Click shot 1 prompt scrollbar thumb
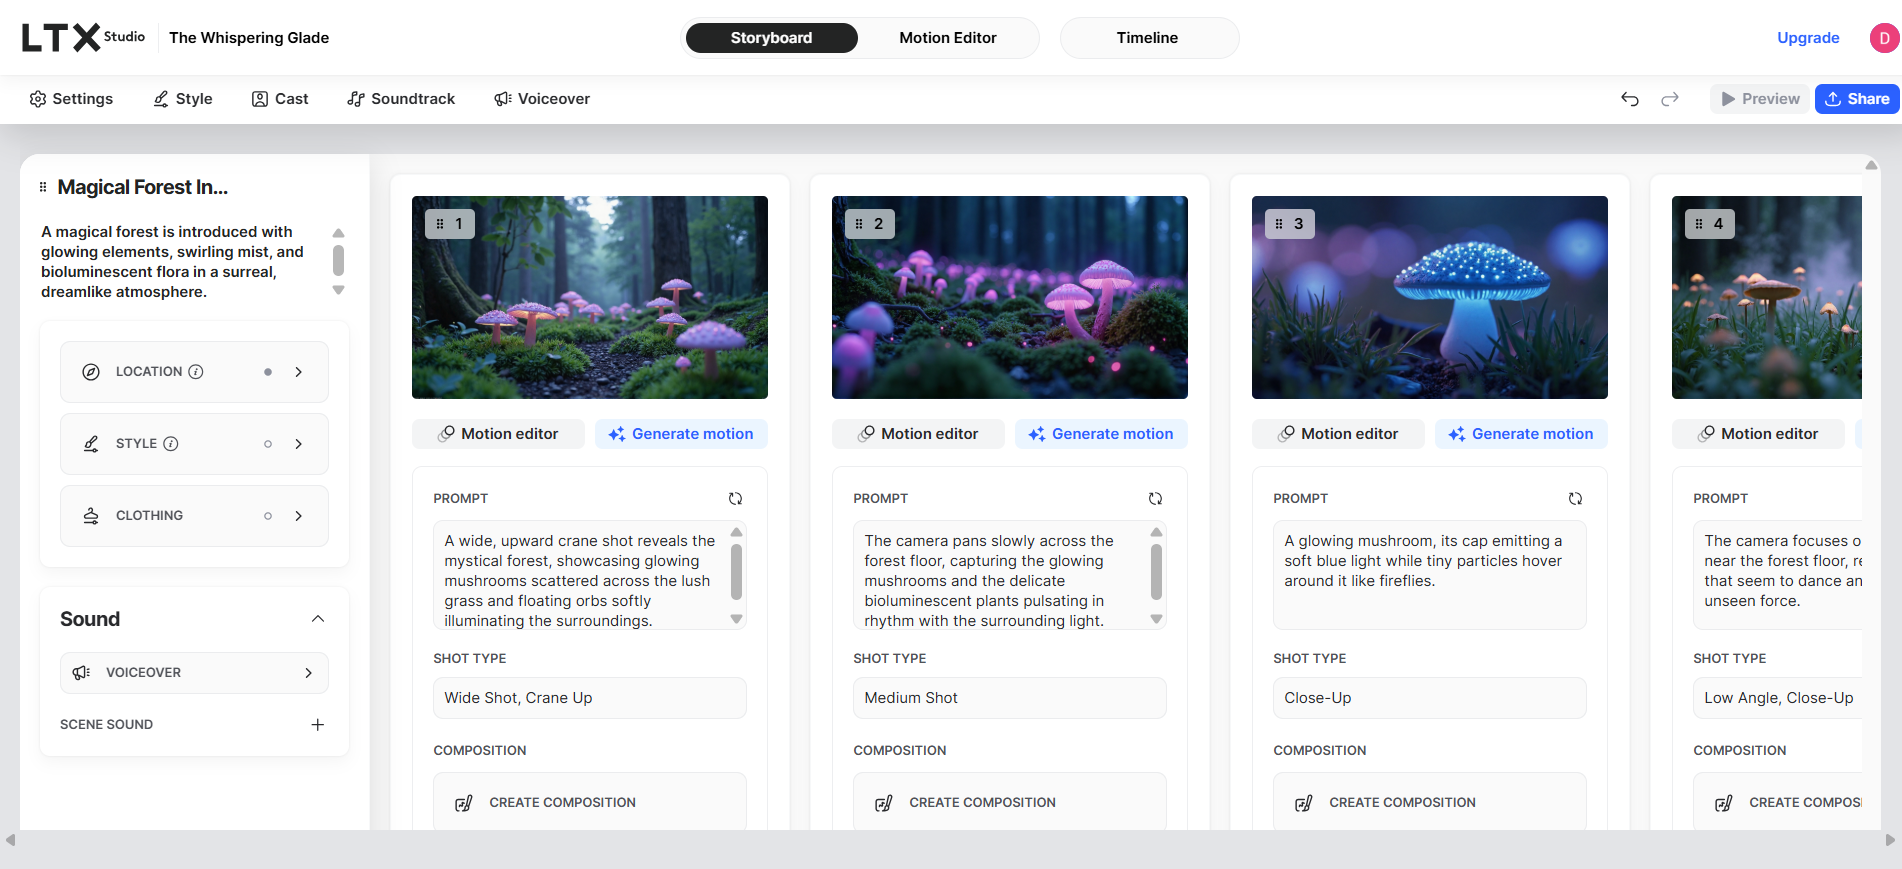Viewport: 1902px width, 869px height. [736, 571]
